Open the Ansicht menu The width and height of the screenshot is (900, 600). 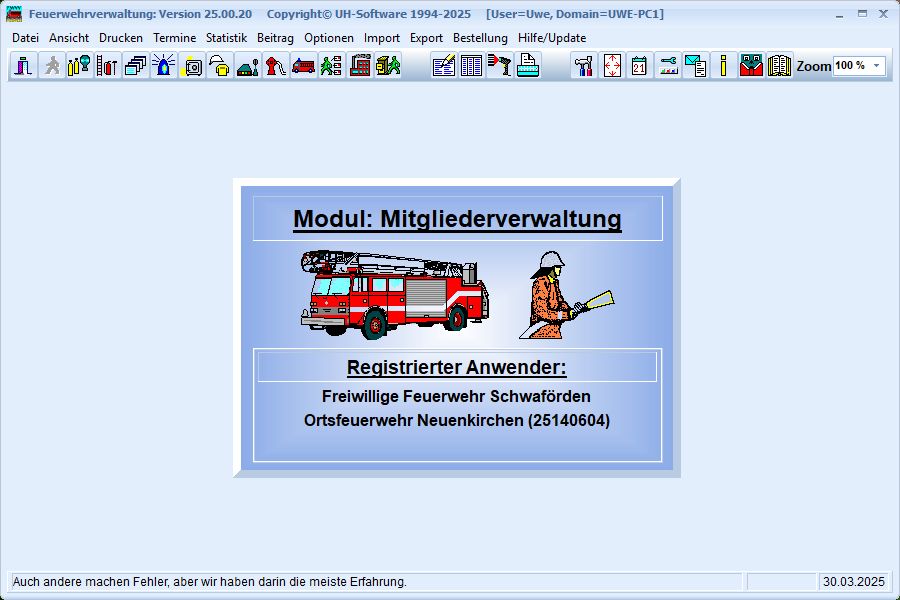click(x=69, y=38)
